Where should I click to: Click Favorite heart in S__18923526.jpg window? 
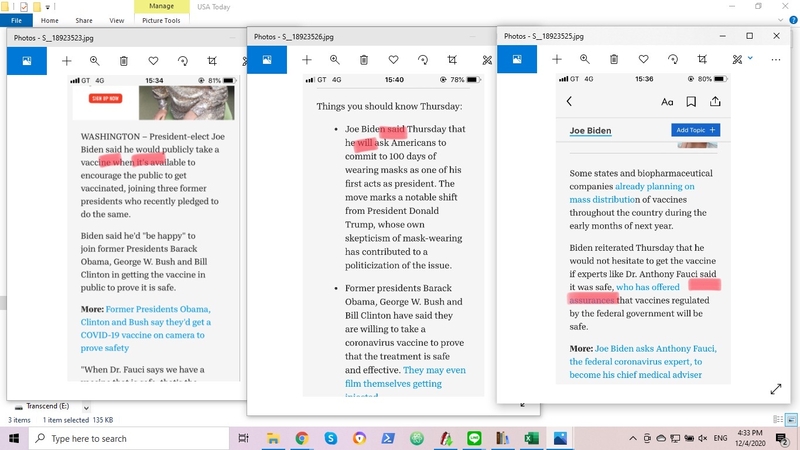(x=393, y=60)
